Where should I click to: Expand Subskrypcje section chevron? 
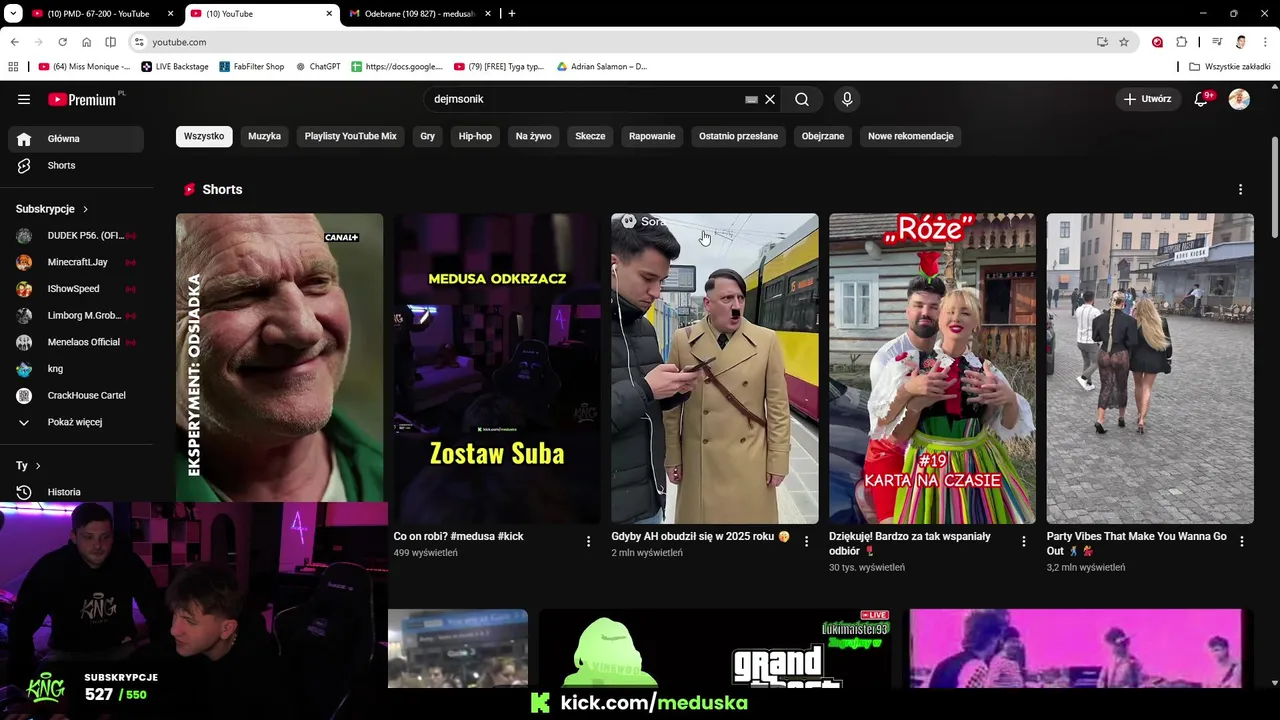point(85,209)
